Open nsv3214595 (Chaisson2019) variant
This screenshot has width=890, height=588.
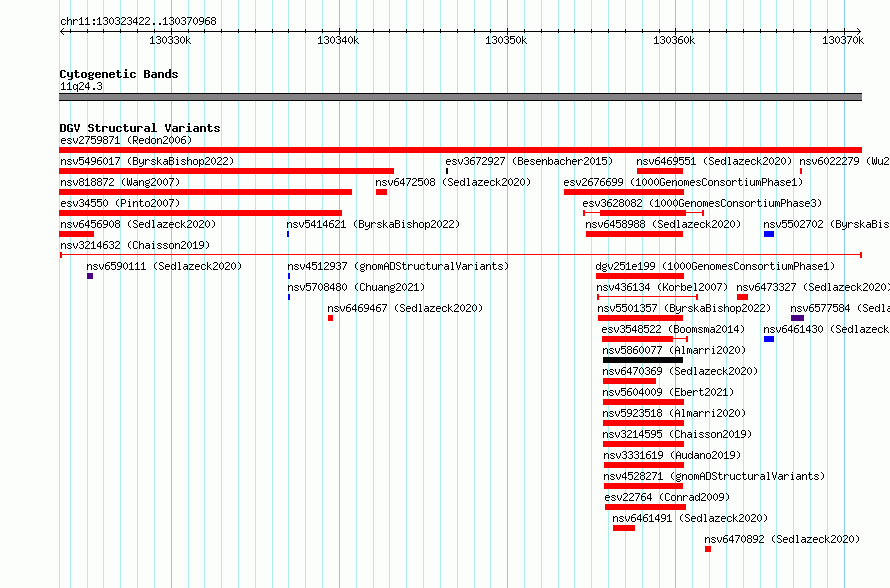tap(677, 434)
